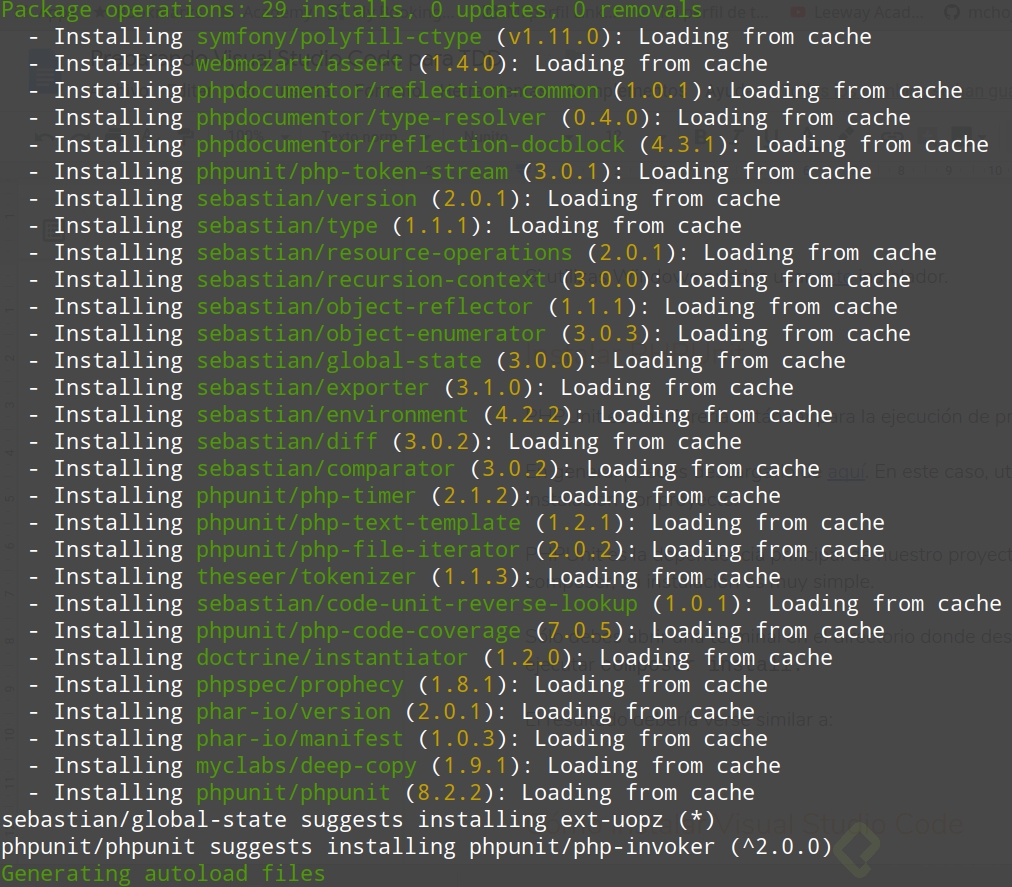Open the 'aquí' link in the background document

845,472
